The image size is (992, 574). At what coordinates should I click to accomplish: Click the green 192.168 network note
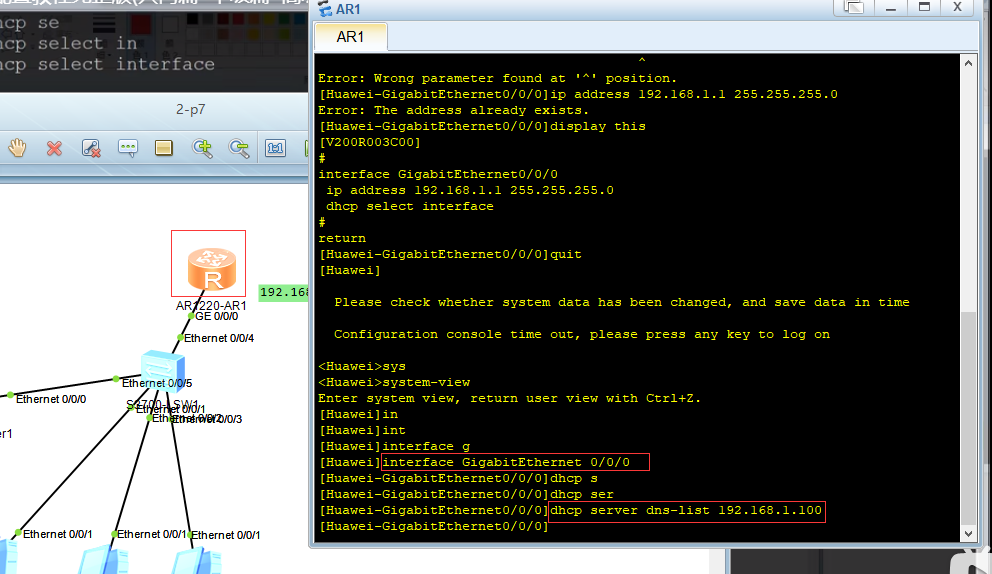pyautogui.click(x=283, y=292)
